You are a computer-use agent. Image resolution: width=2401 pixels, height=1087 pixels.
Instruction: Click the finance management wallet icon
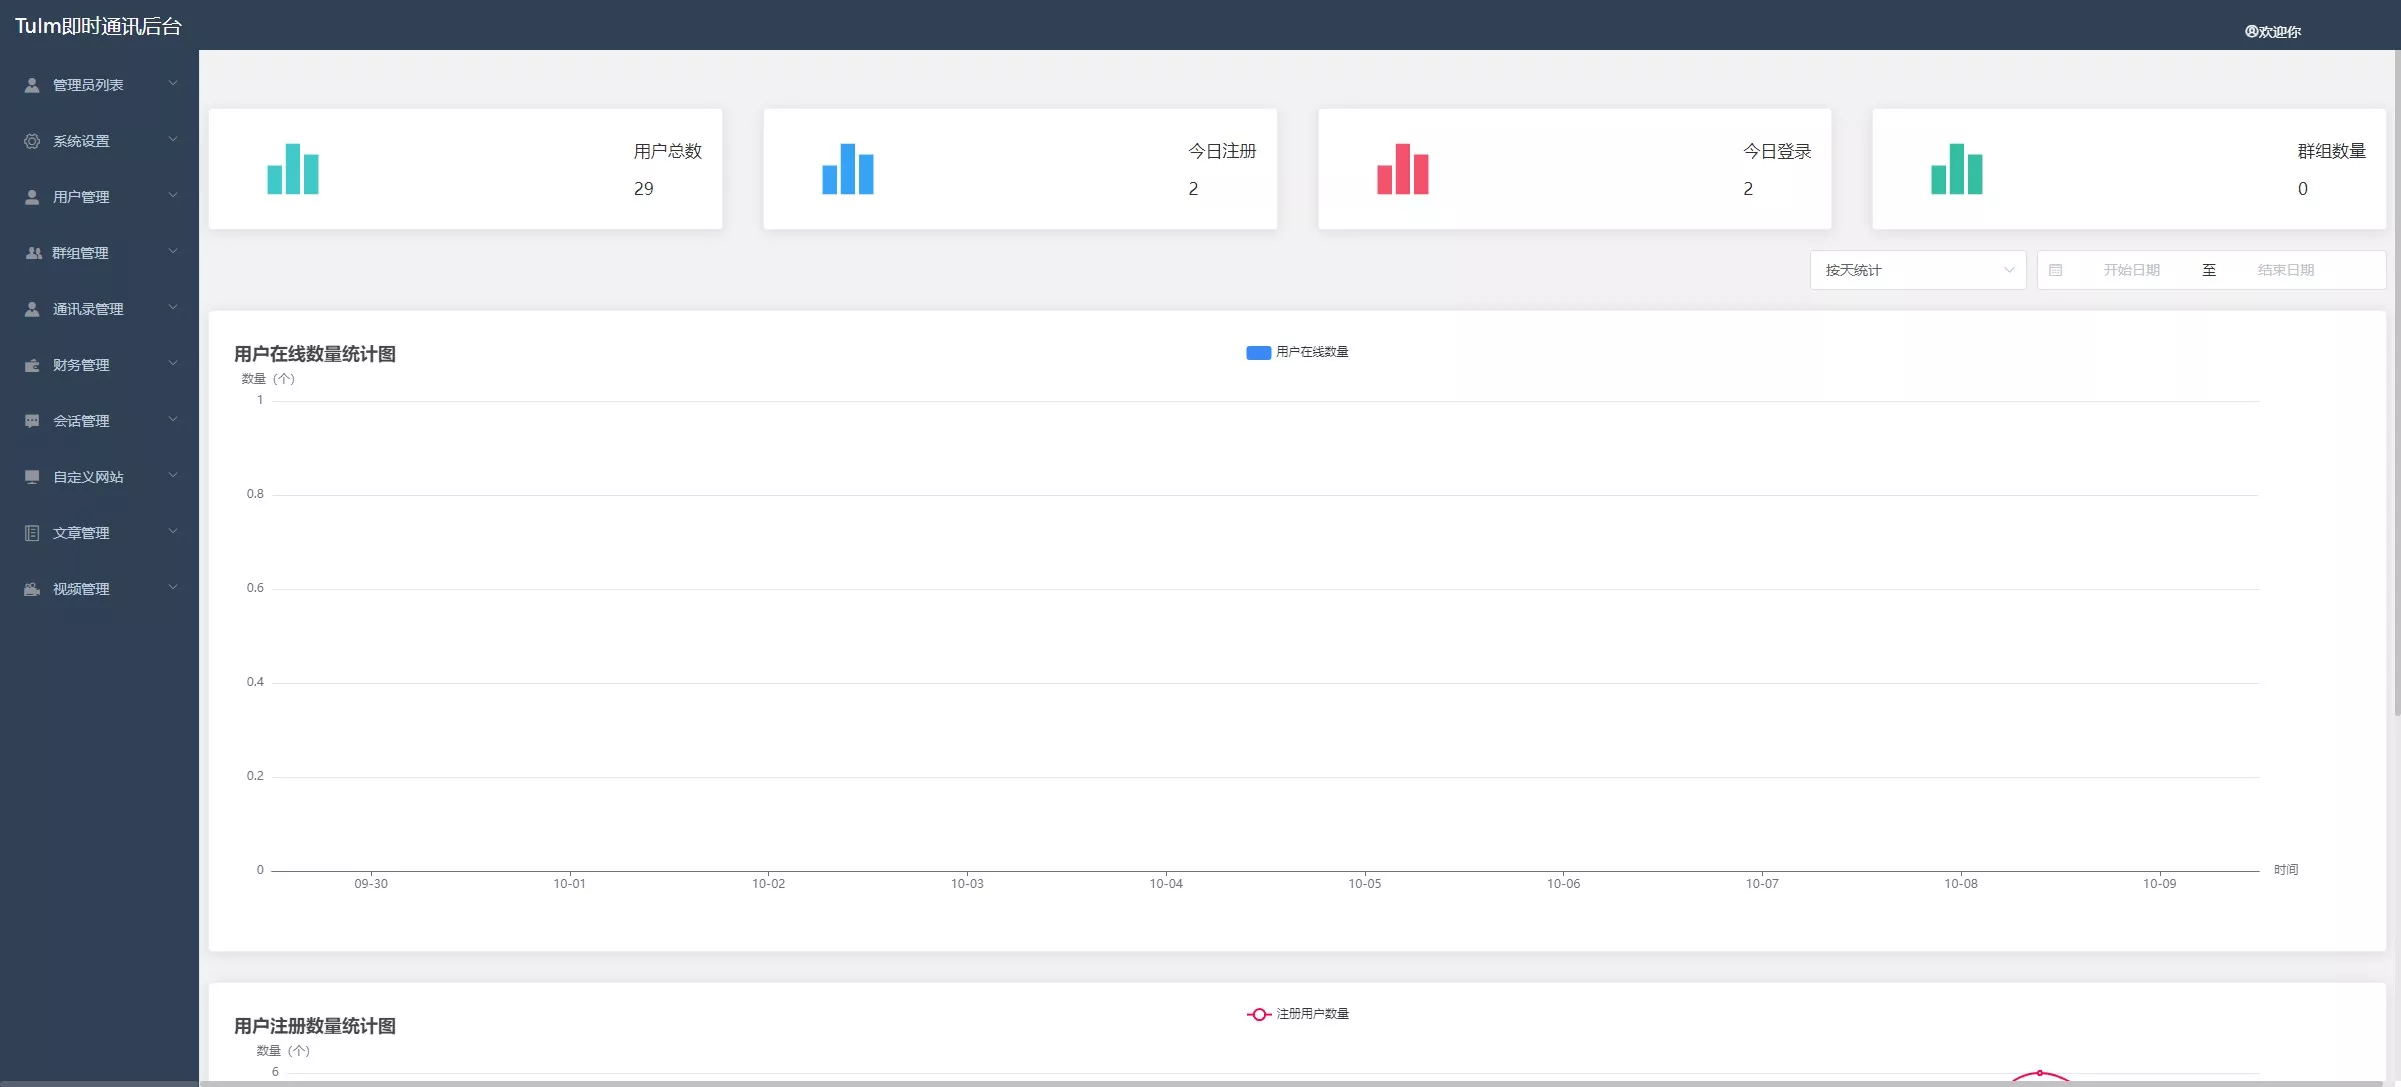point(32,365)
